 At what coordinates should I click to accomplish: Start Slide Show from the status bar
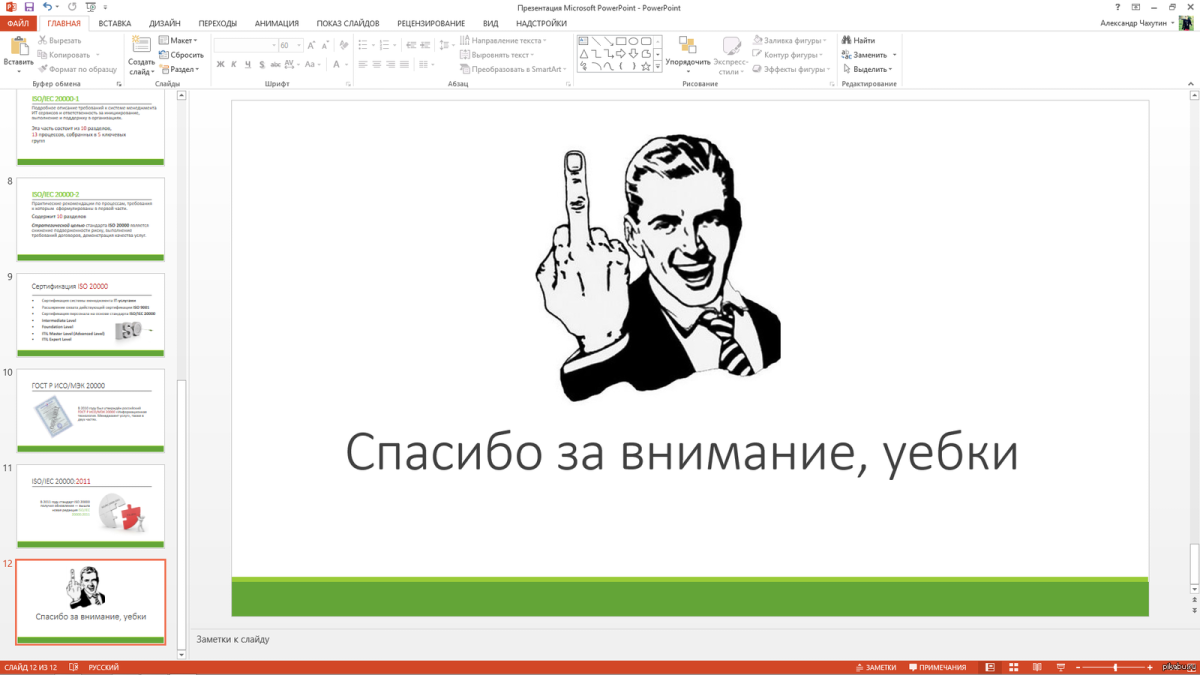pos(1060,666)
